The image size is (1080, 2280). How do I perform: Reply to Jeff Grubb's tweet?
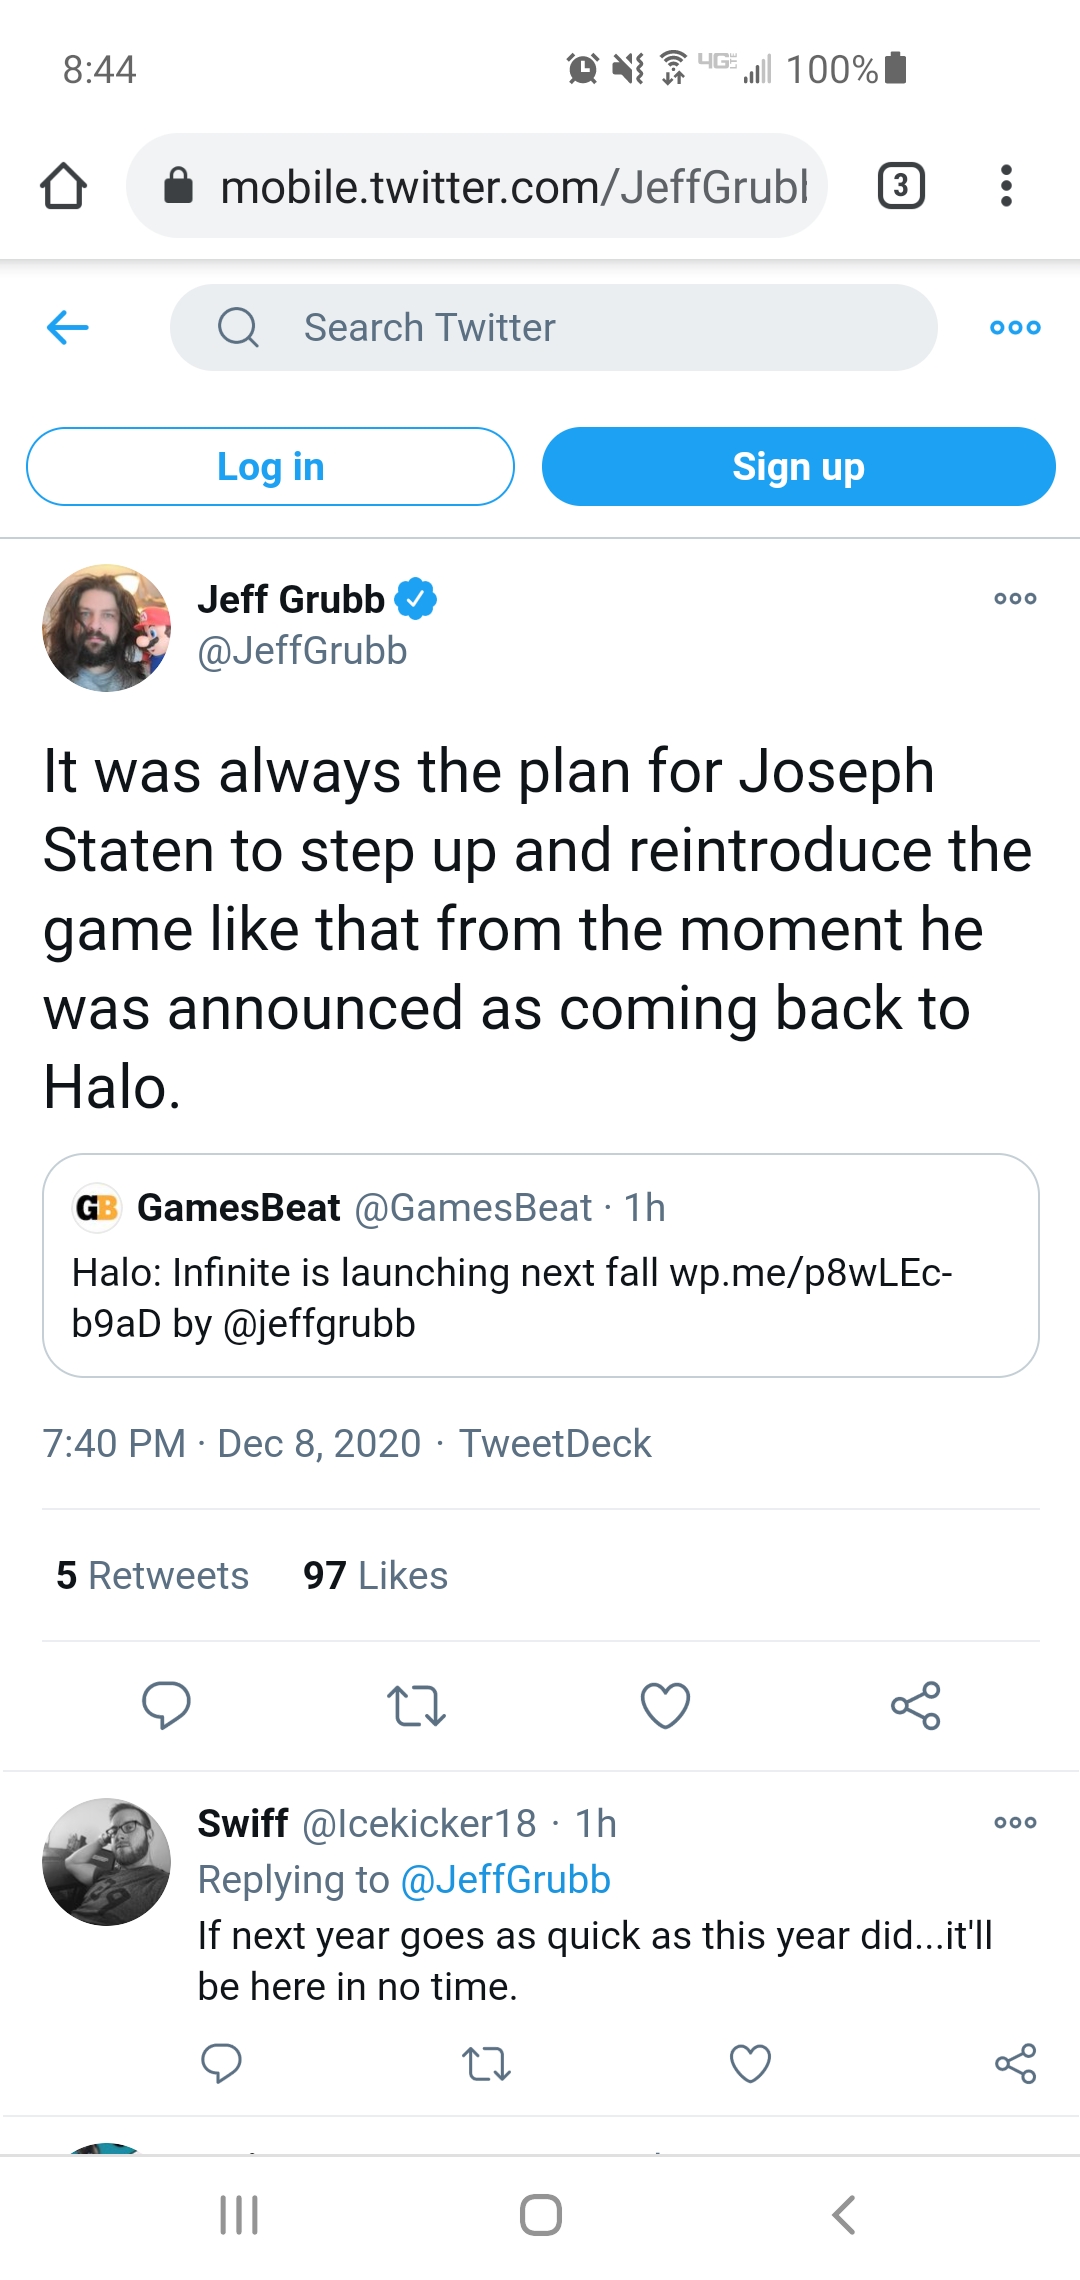(x=166, y=1705)
